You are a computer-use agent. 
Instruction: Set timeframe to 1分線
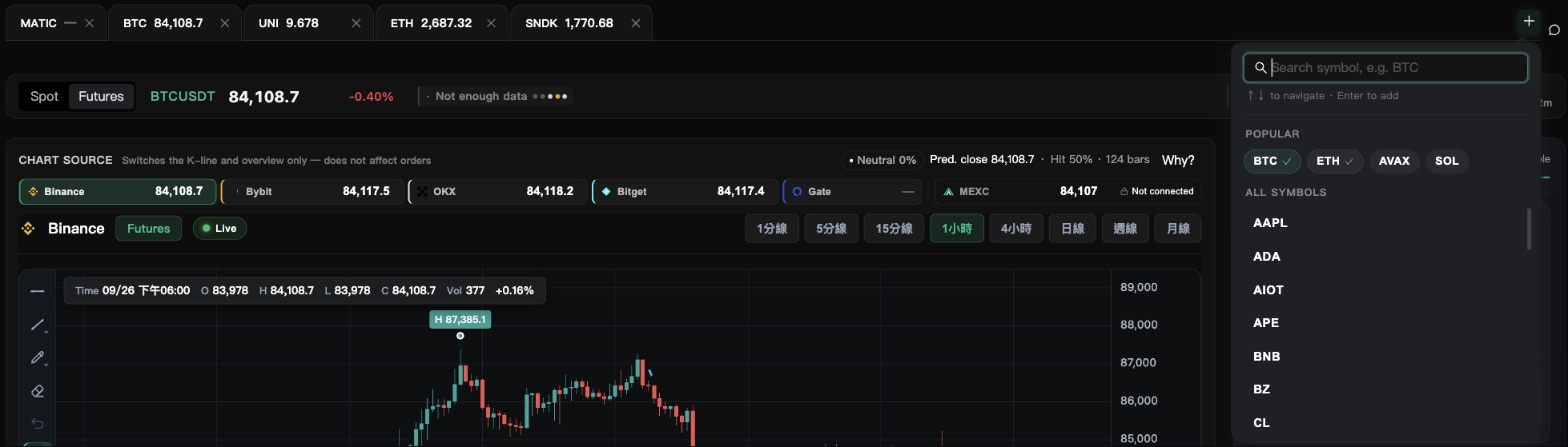pos(771,229)
